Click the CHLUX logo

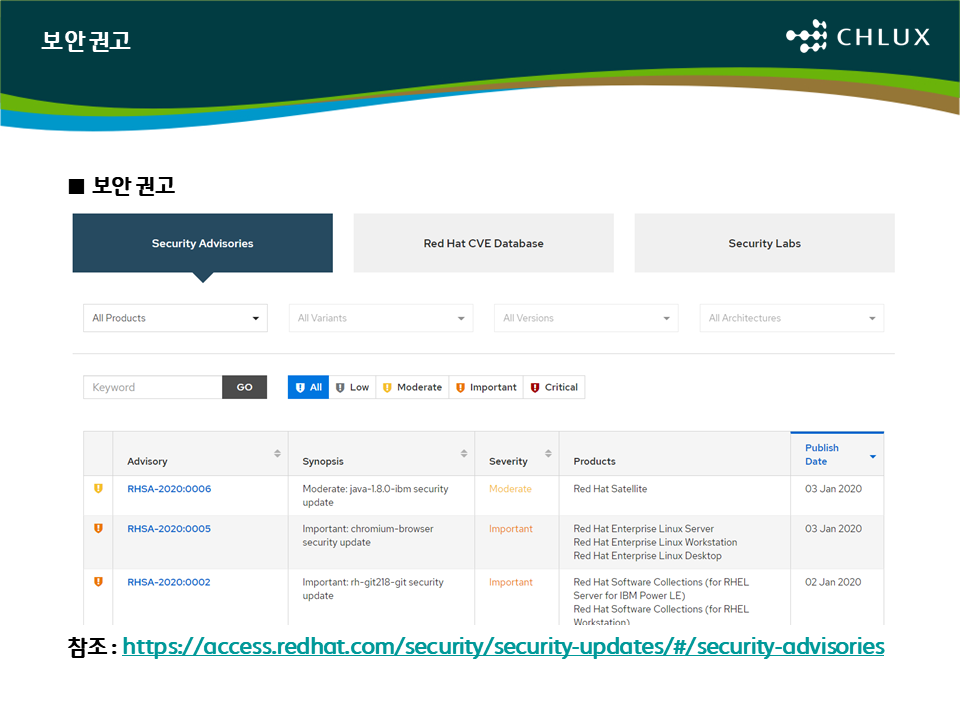pyautogui.click(x=858, y=36)
